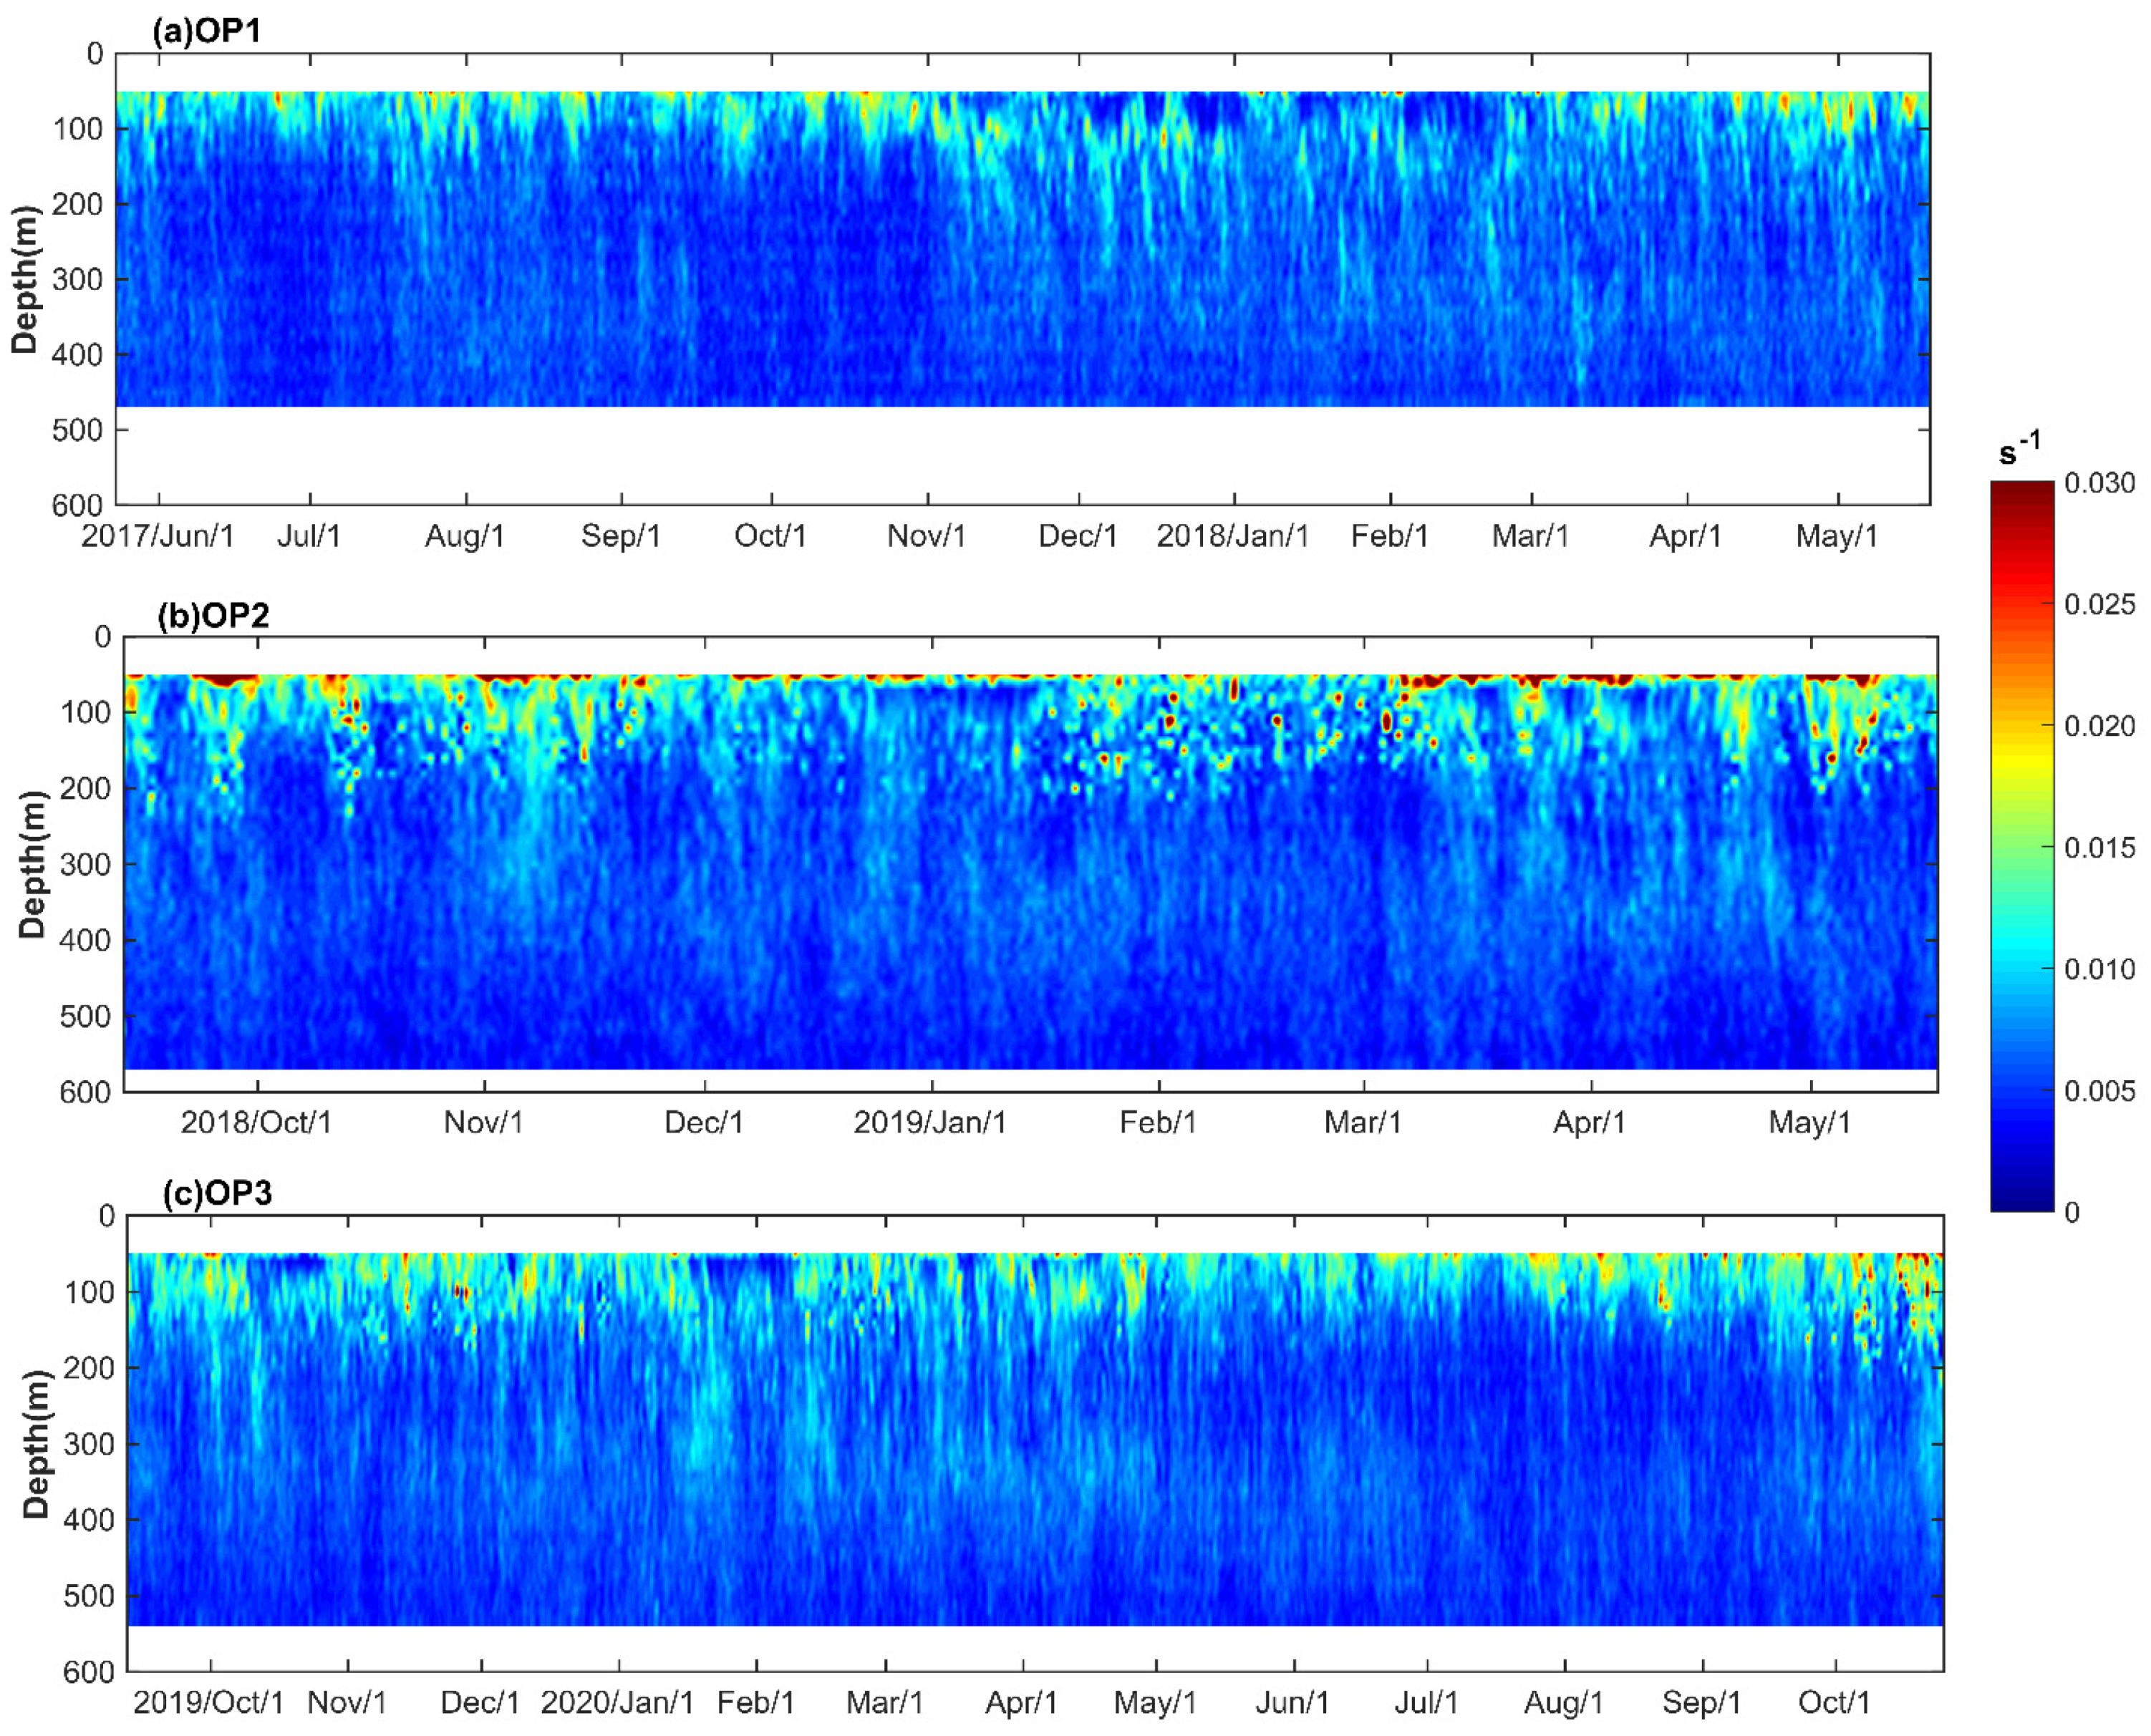This screenshot has width=2151, height=1736.
Task: Click the 2019/Oct/1 date label in OP3
Action: [x=209, y=1702]
